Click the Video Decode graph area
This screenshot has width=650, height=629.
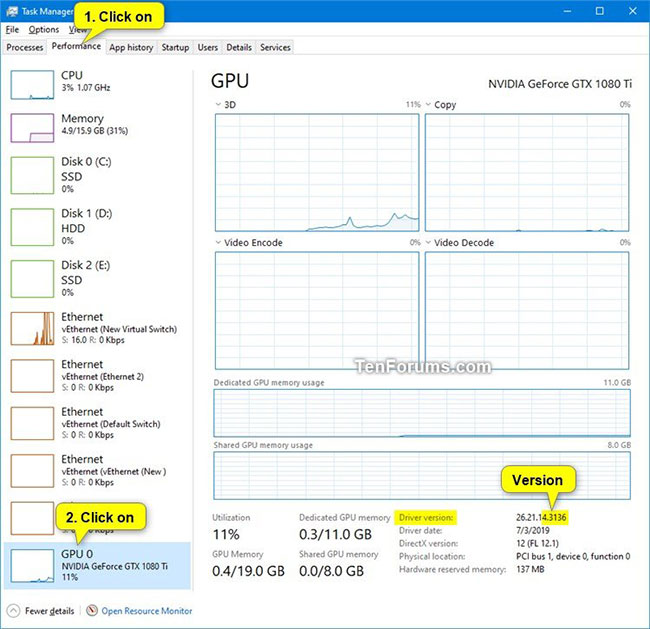coord(527,310)
